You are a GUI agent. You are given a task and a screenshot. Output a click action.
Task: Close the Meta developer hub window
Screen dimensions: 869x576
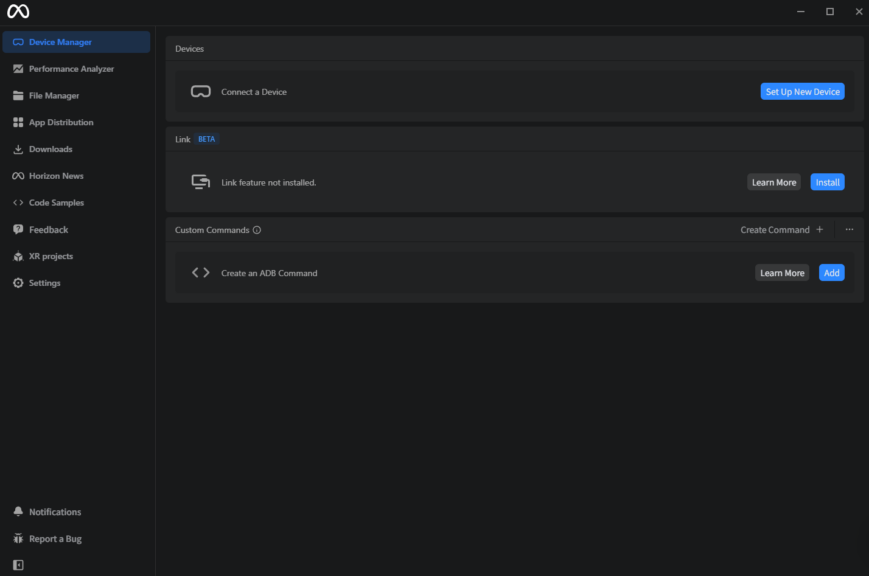pos(858,12)
